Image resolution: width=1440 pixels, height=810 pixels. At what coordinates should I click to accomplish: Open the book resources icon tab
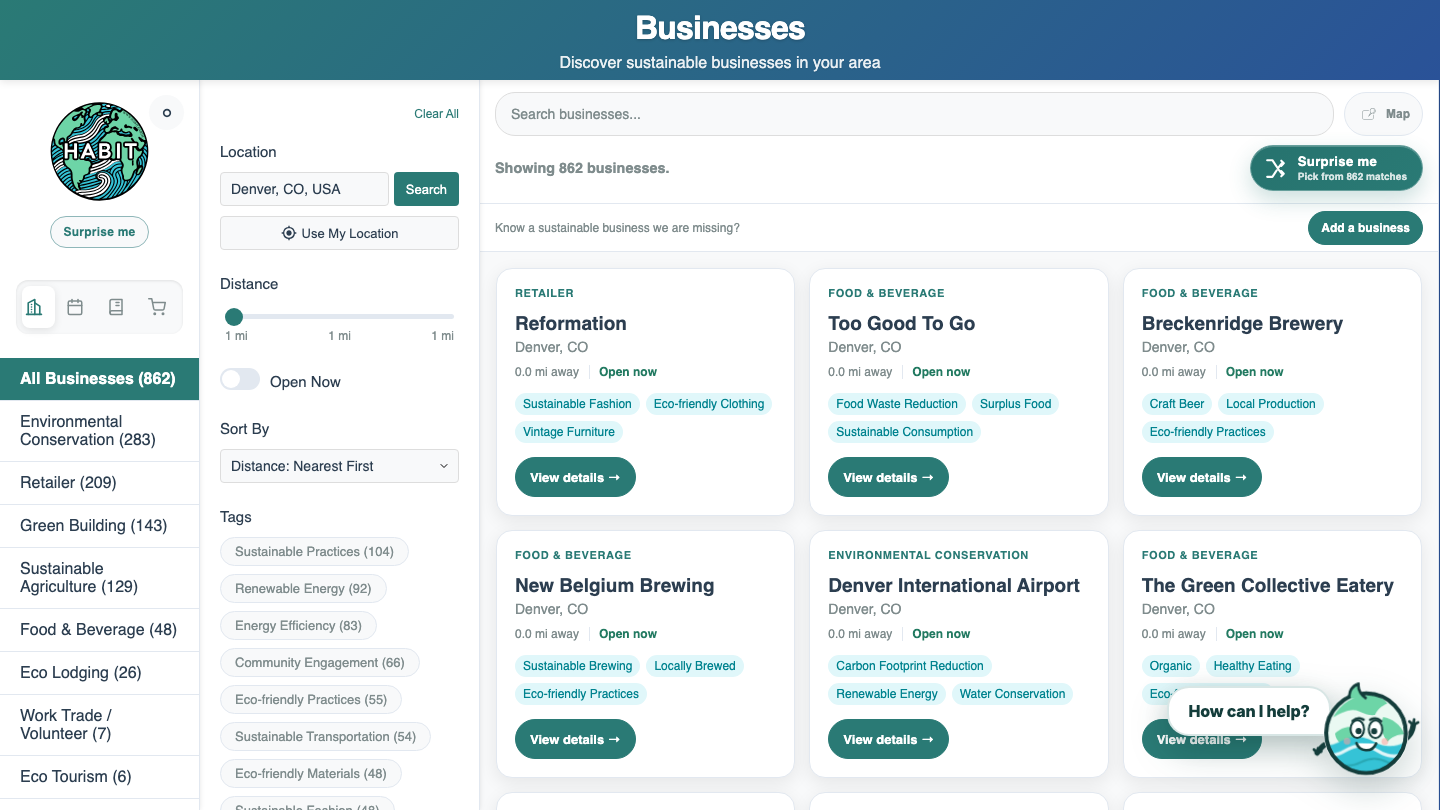coord(116,307)
